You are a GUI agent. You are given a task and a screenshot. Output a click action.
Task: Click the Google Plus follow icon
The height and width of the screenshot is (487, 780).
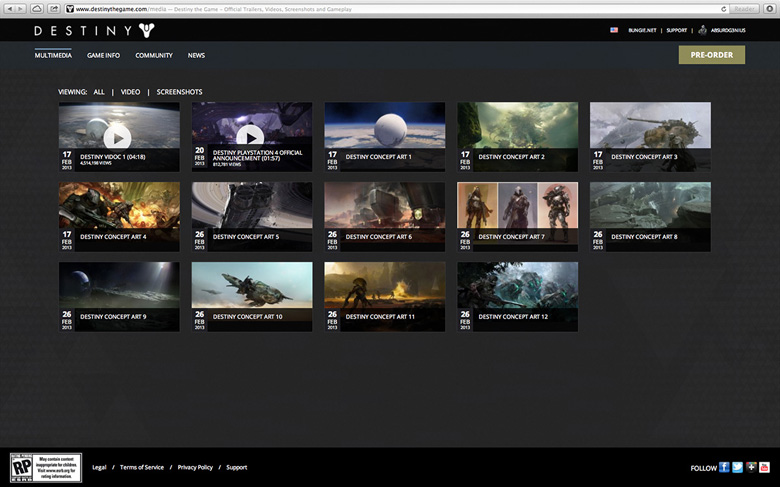tap(751, 467)
